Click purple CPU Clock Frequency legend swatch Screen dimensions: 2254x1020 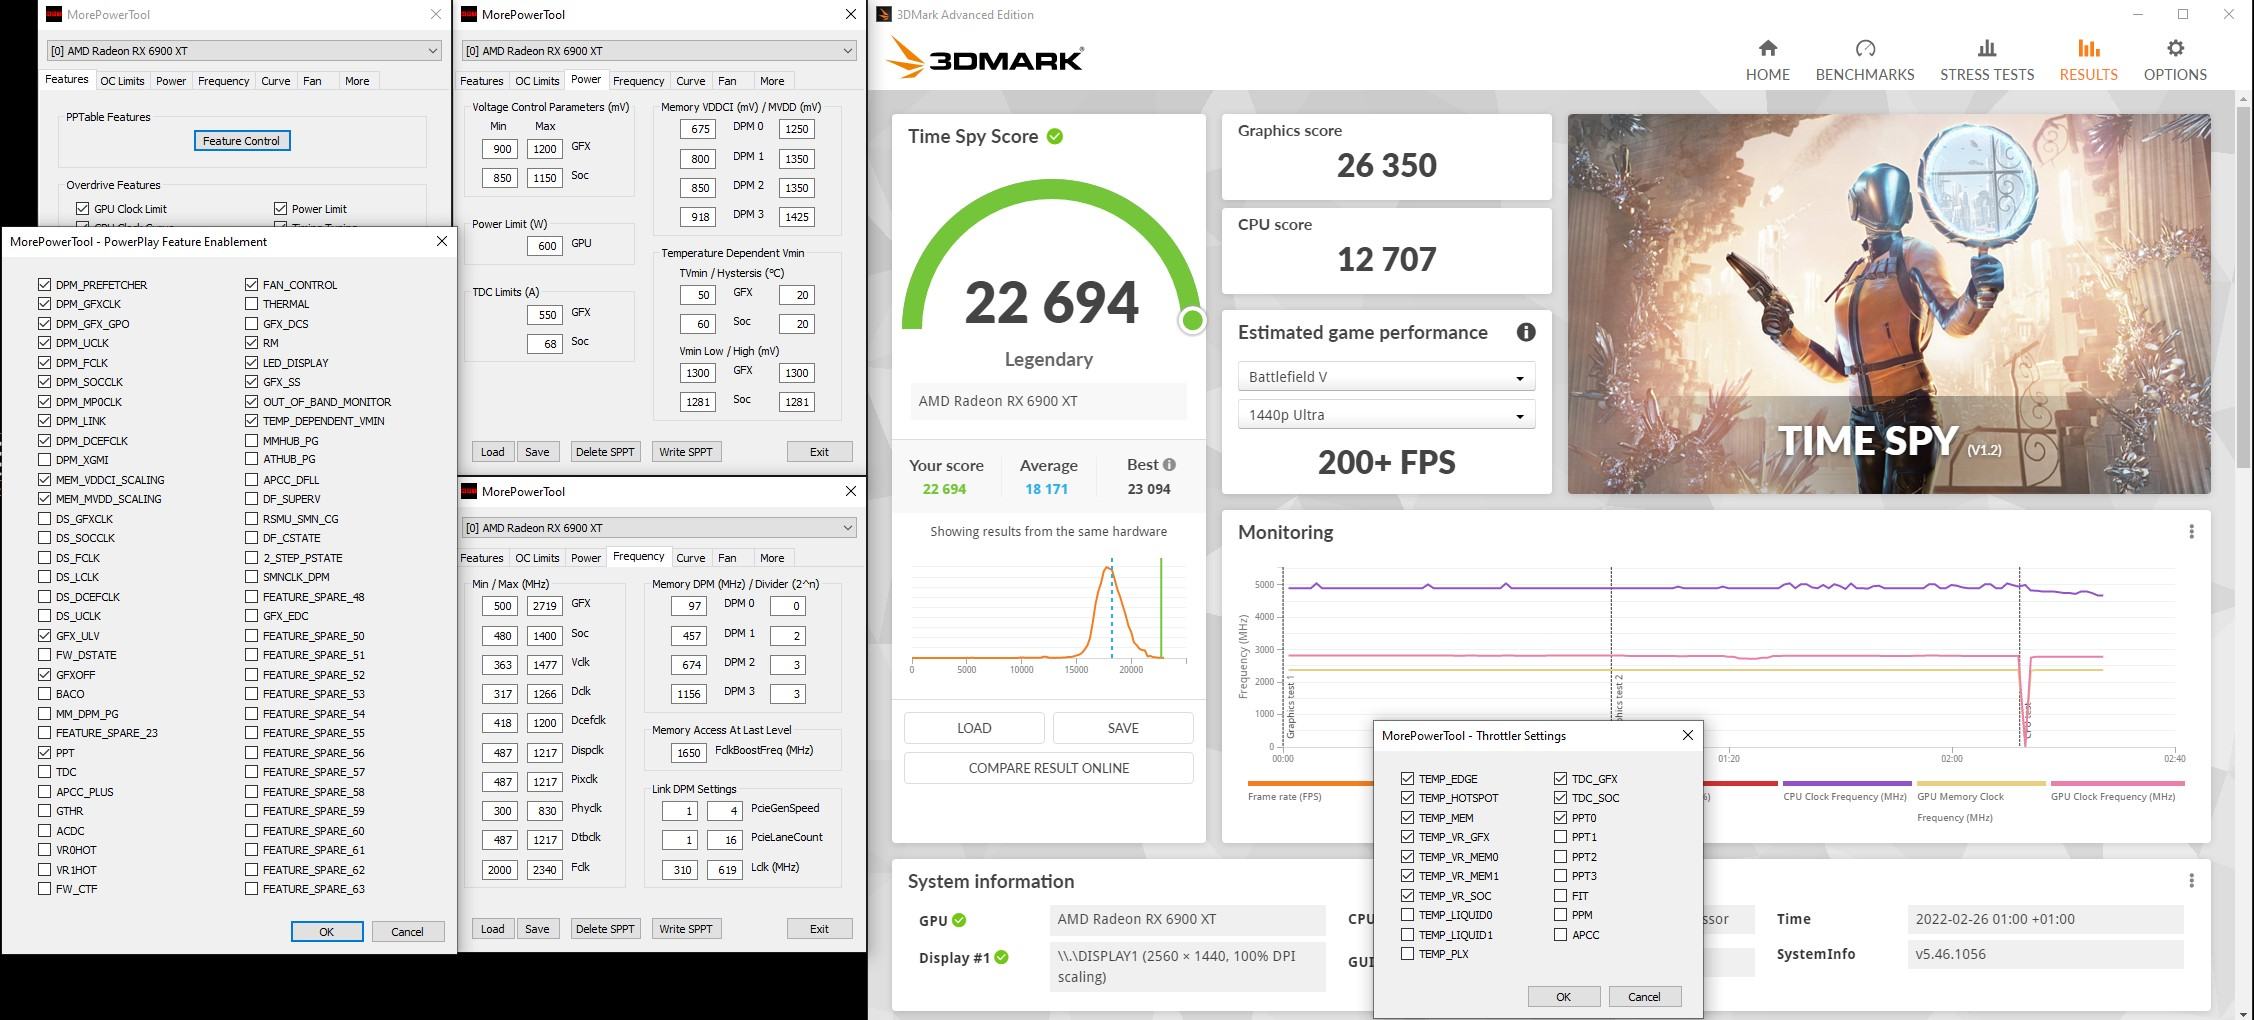click(x=1846, y=784)
